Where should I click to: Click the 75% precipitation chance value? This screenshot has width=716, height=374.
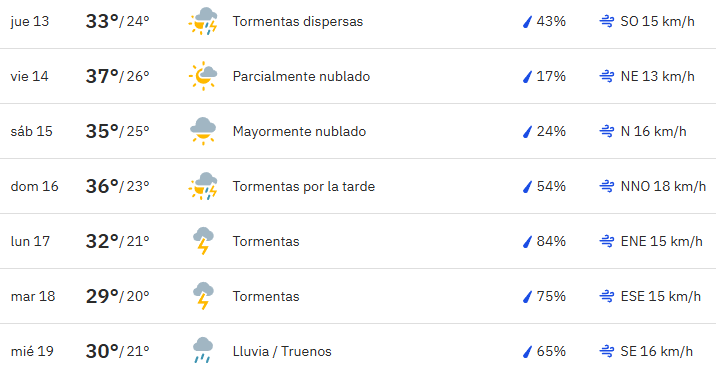pyautogui.click(x=551, y=296)
